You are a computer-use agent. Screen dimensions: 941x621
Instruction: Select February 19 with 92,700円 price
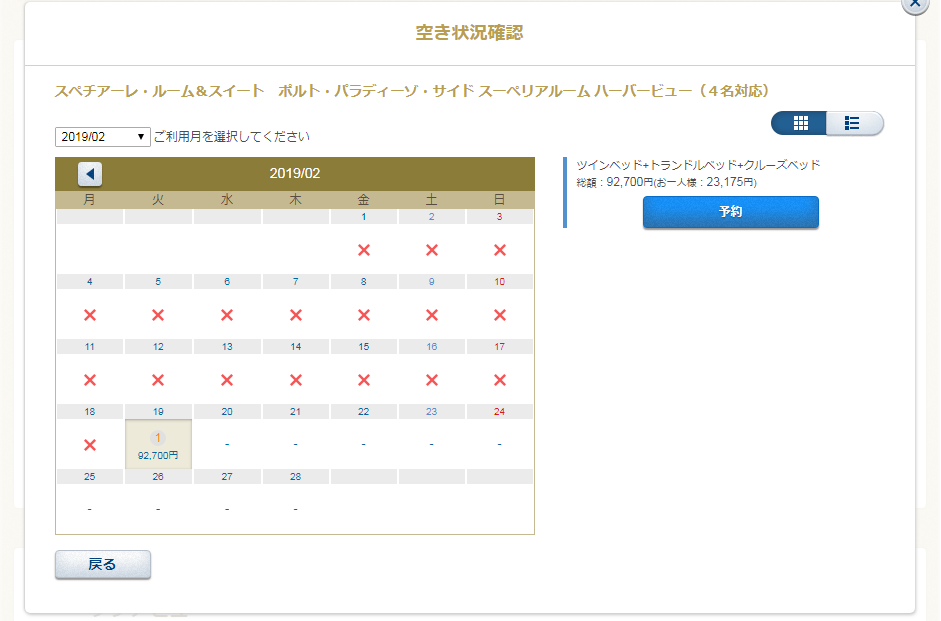158,445
